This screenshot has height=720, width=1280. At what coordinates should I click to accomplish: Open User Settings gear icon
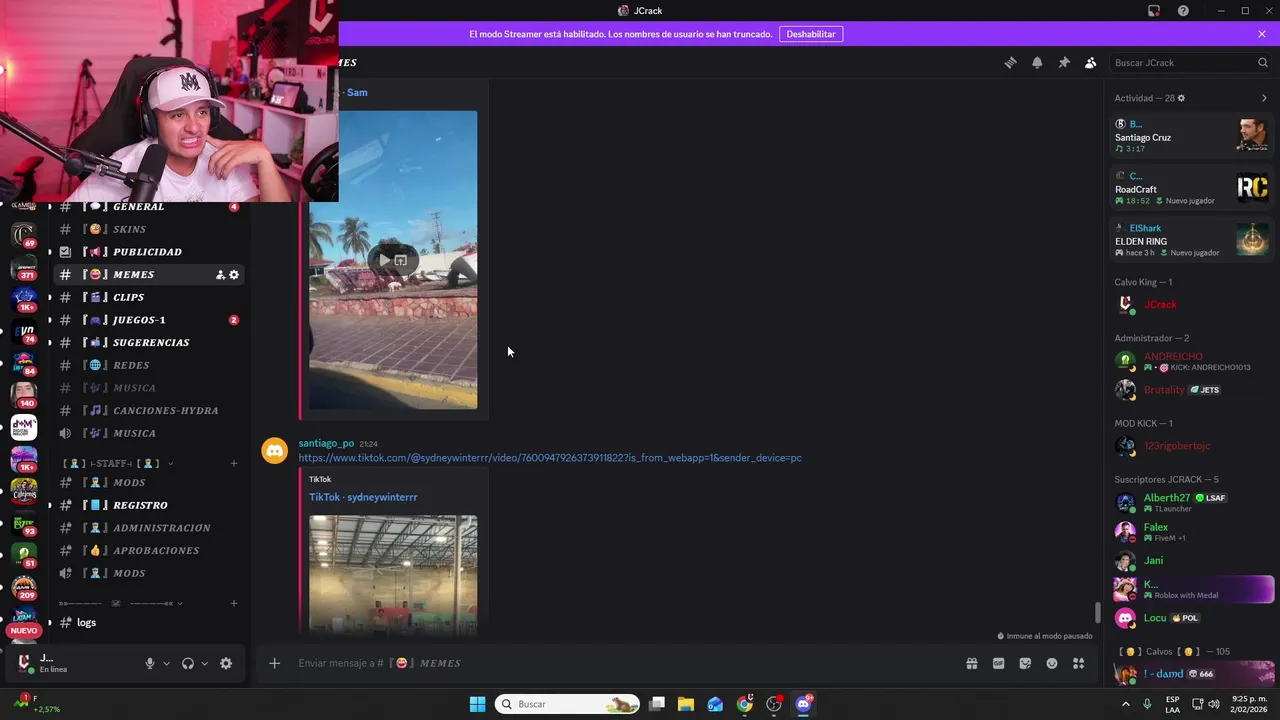click(x=226, y=663)
